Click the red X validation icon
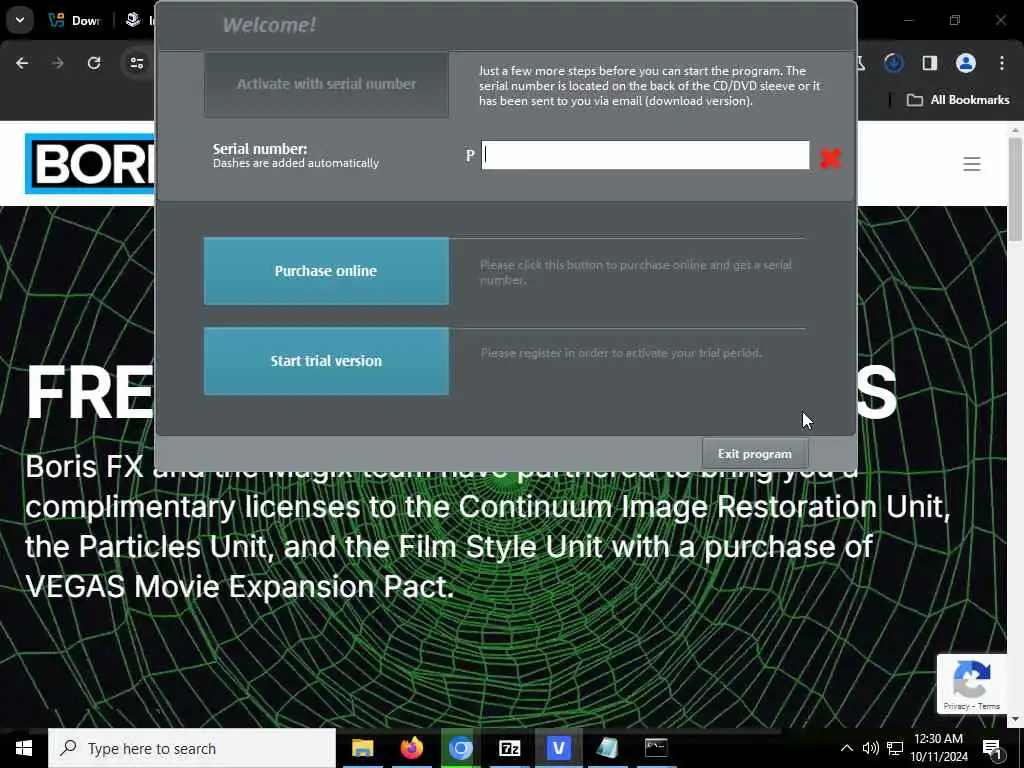 click(830, 157)
